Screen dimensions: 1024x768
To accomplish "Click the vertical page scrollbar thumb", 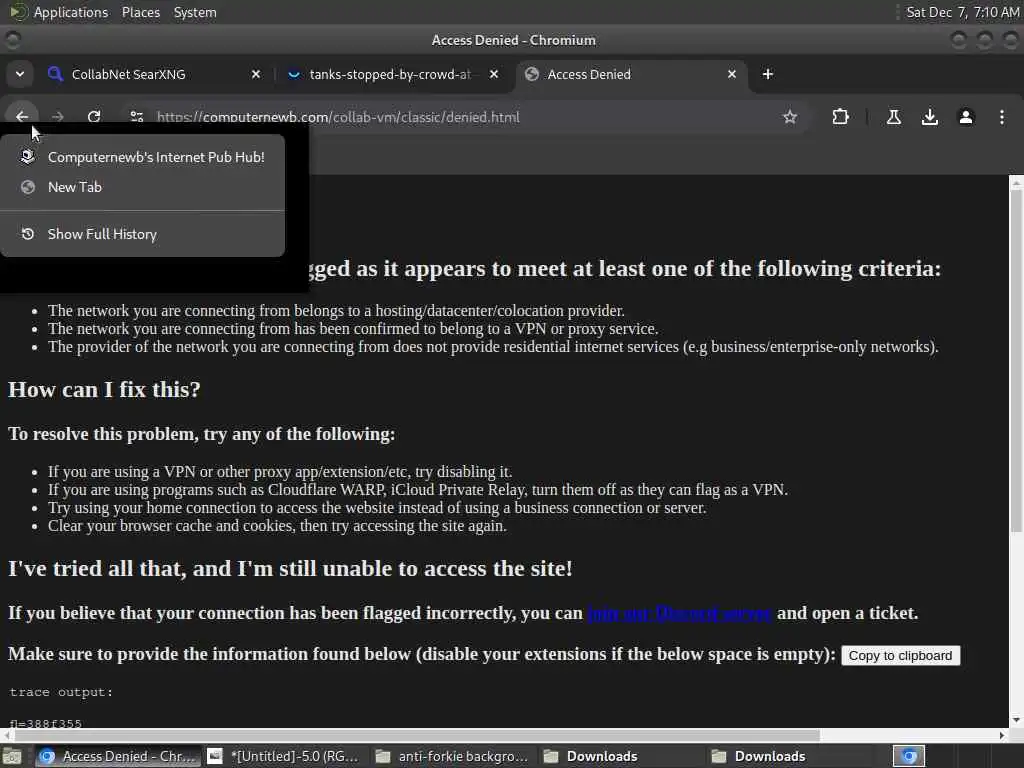I will click(x=1016, y=361).
